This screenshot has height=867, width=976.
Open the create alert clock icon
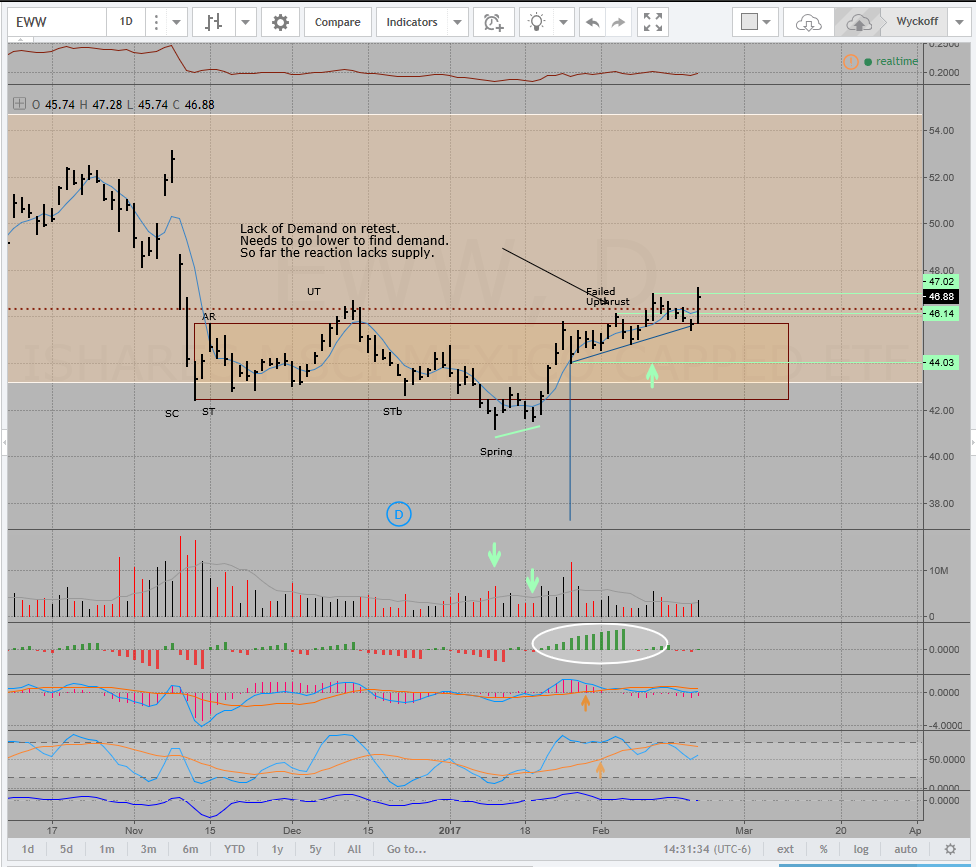pos(492,22)
